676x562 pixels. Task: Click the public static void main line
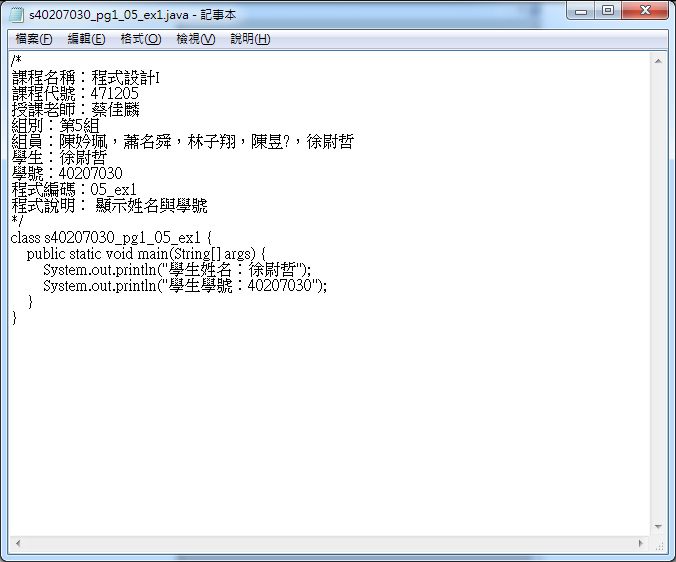[x=146, y=253]
